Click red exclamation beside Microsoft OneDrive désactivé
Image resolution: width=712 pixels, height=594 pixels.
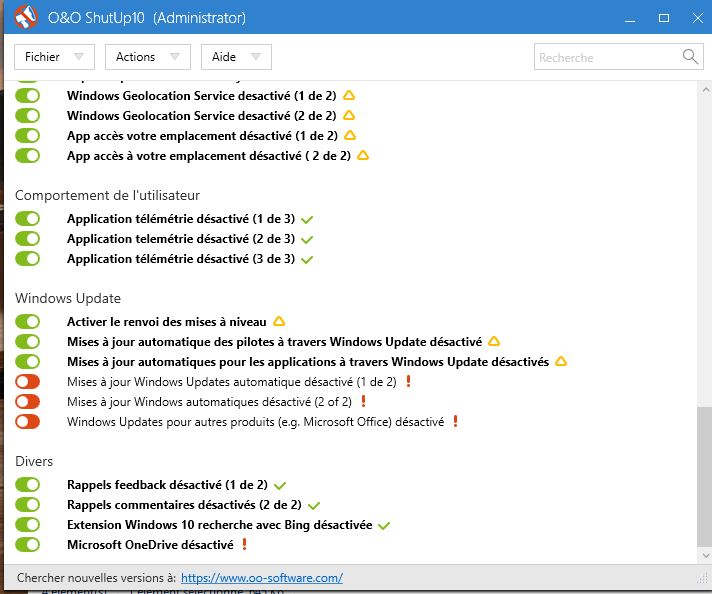(x=244, y=544)
